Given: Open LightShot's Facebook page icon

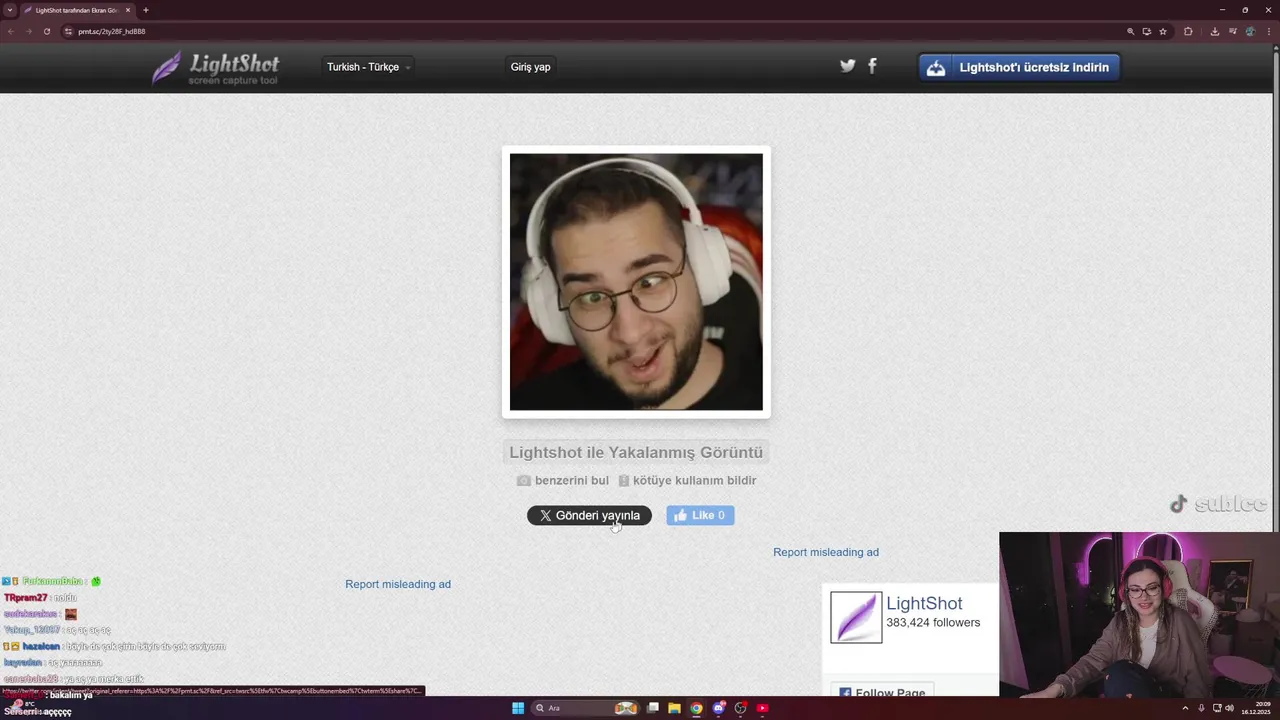Looking at the screenshot, I should pyautogui.click(x=872, y=66).
